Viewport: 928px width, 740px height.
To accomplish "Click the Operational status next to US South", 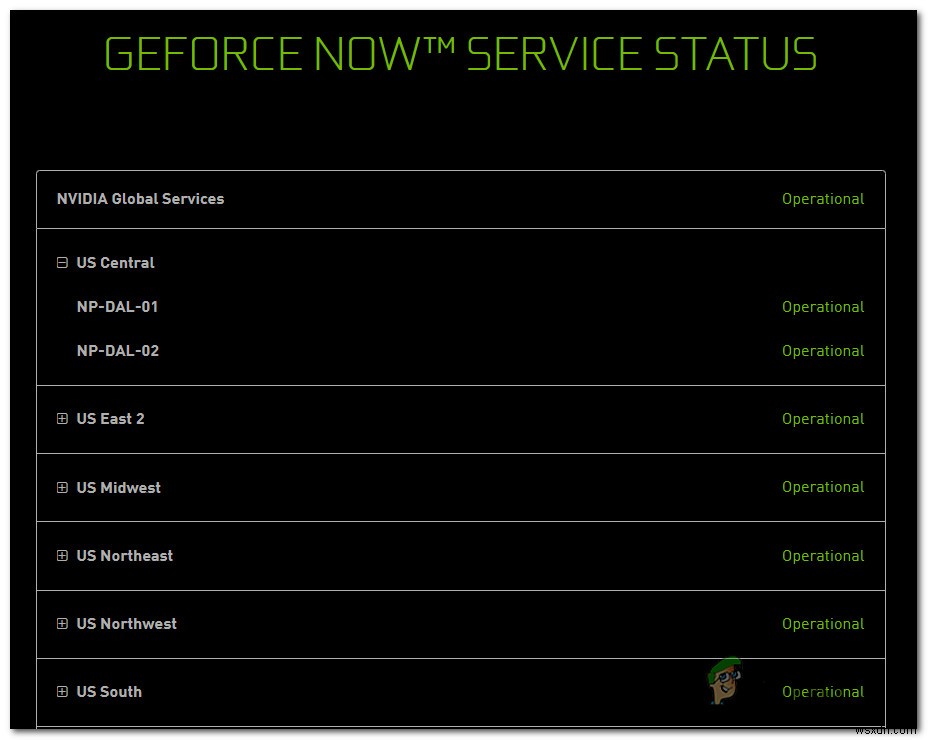I will tap(823, 691).
